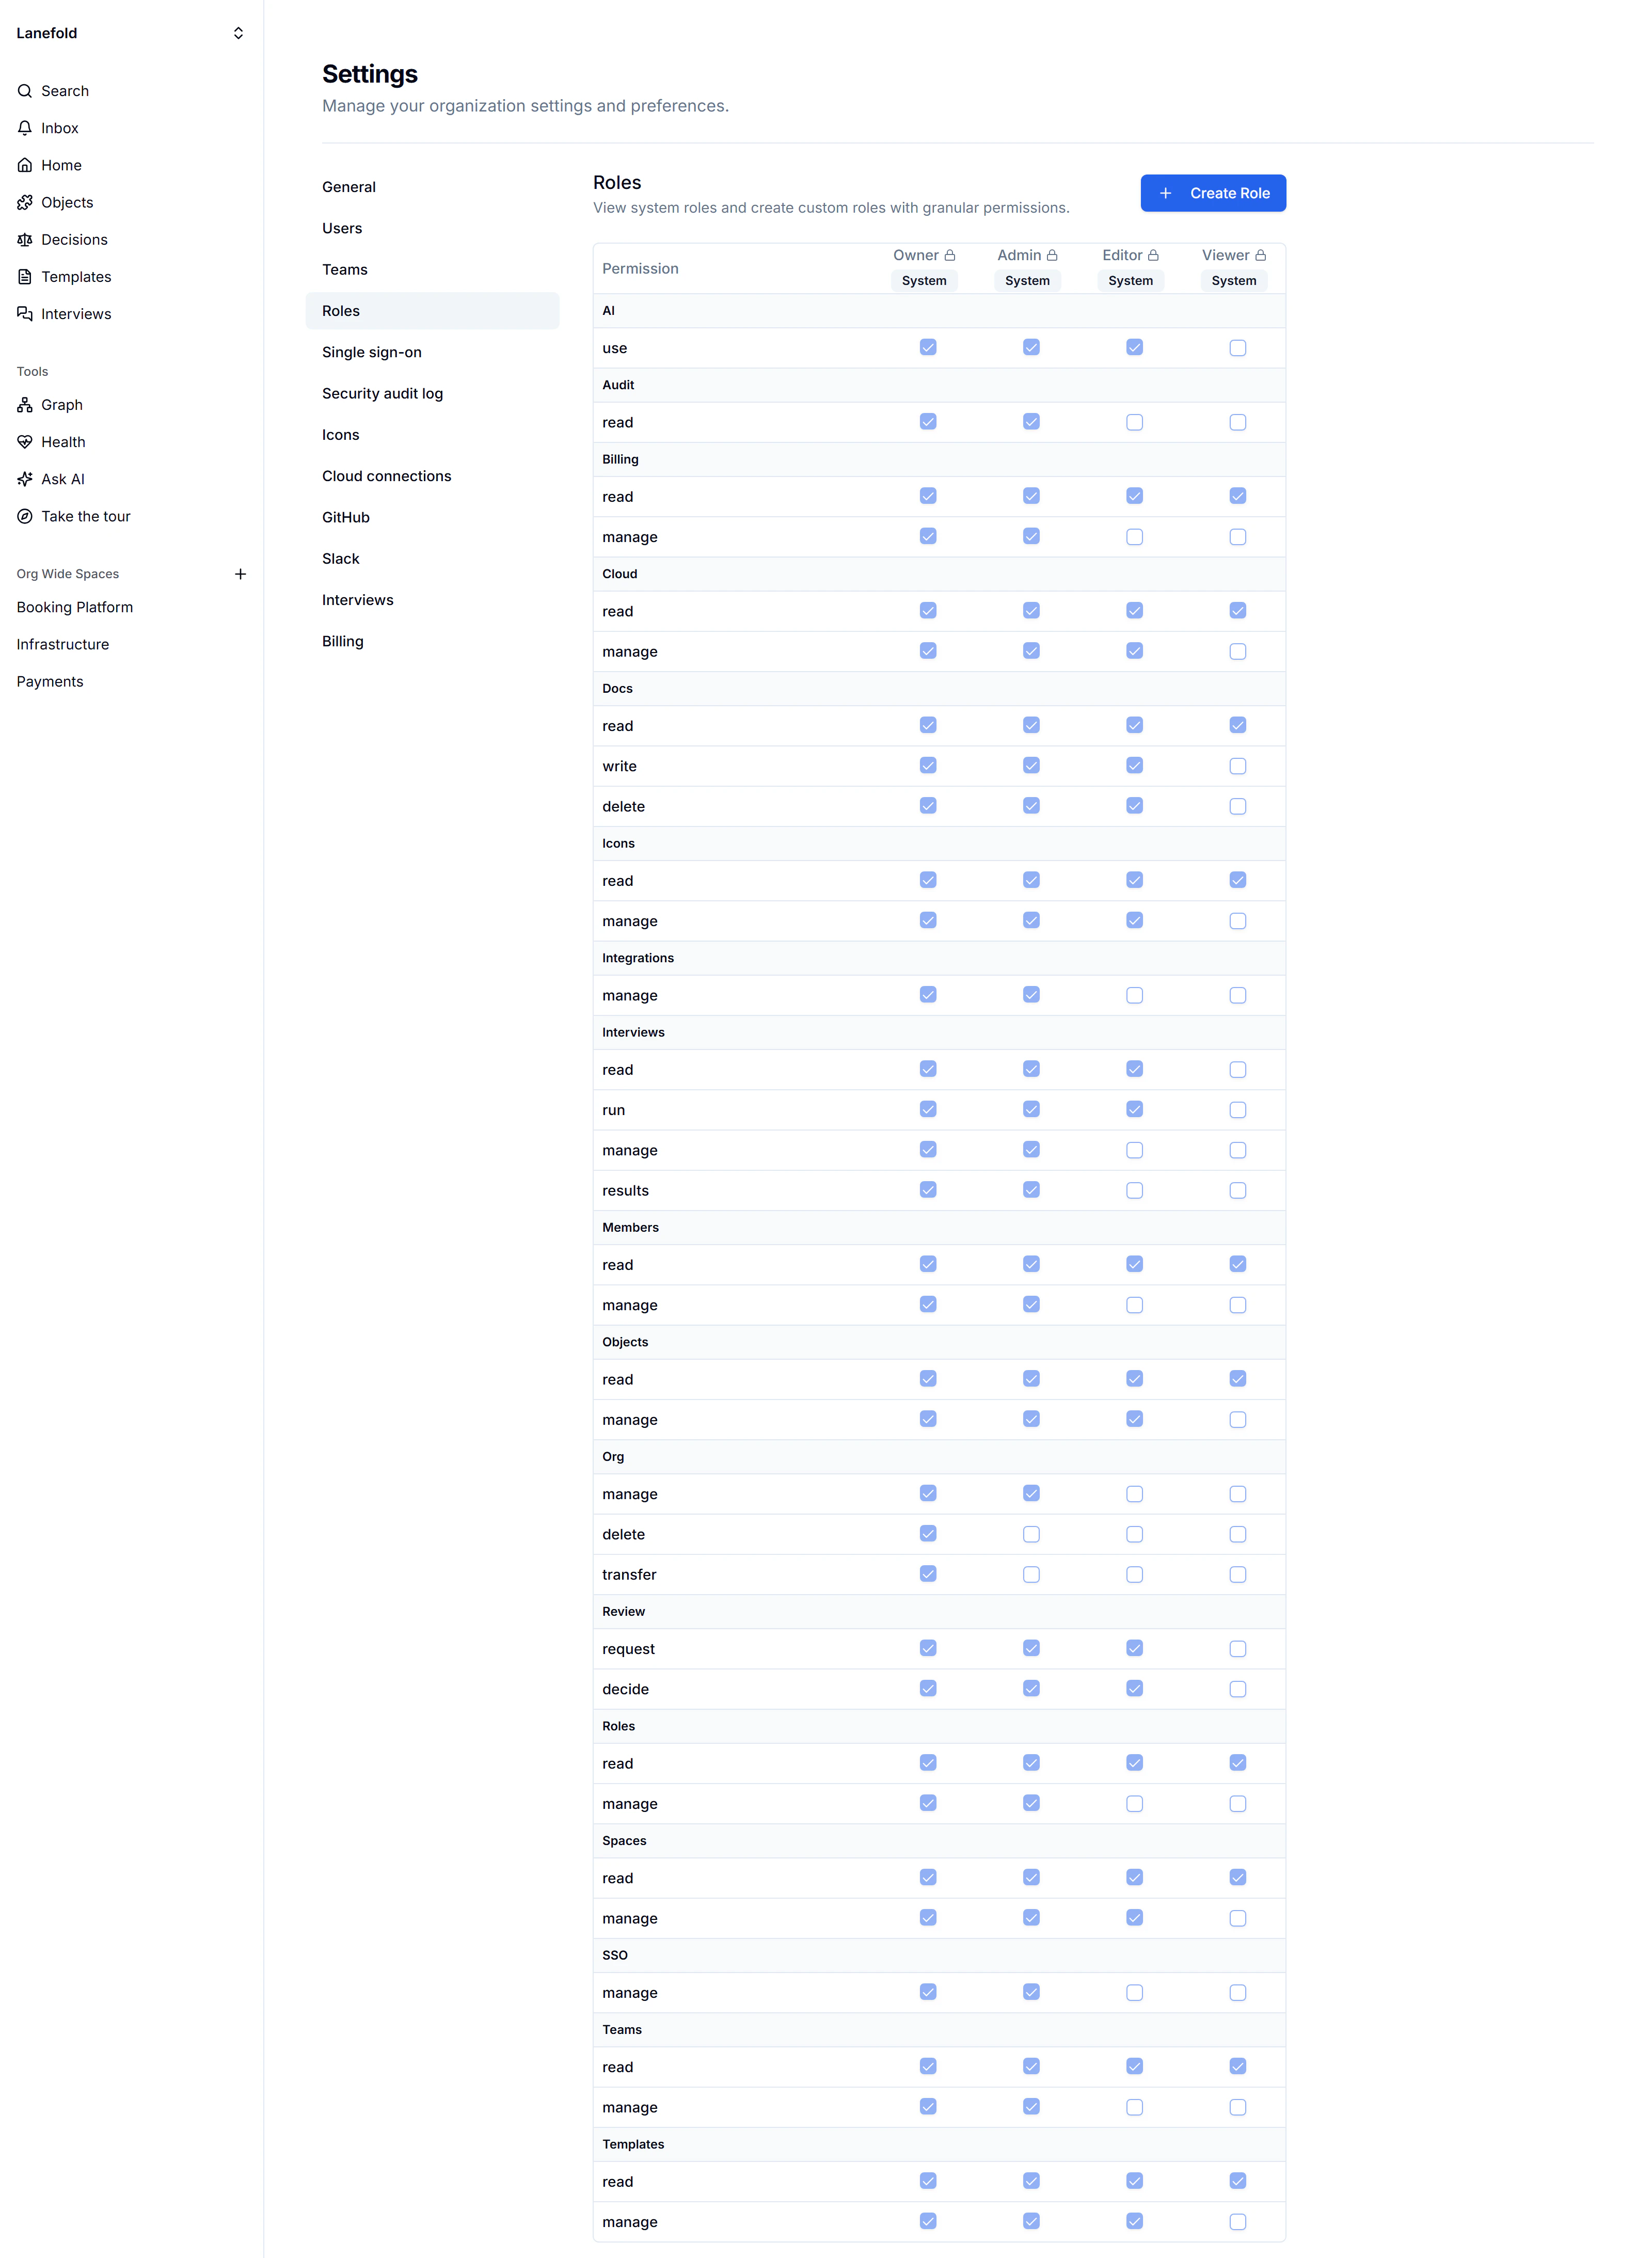Toggle Editor checkbox for Audit read

pyautogui.click(x=1134, y=422)
